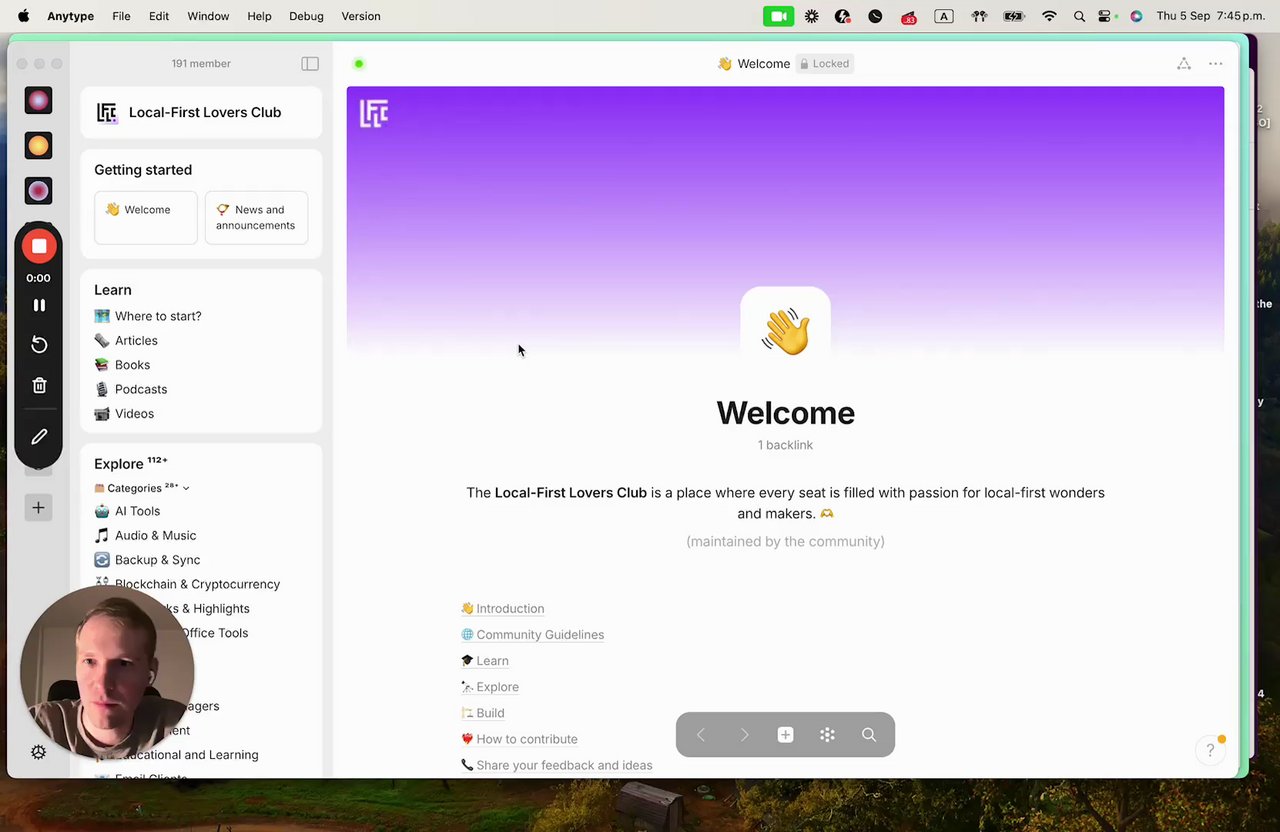Open the help question mark button
Screen dimensions: 1280x832
[1210, 750]
